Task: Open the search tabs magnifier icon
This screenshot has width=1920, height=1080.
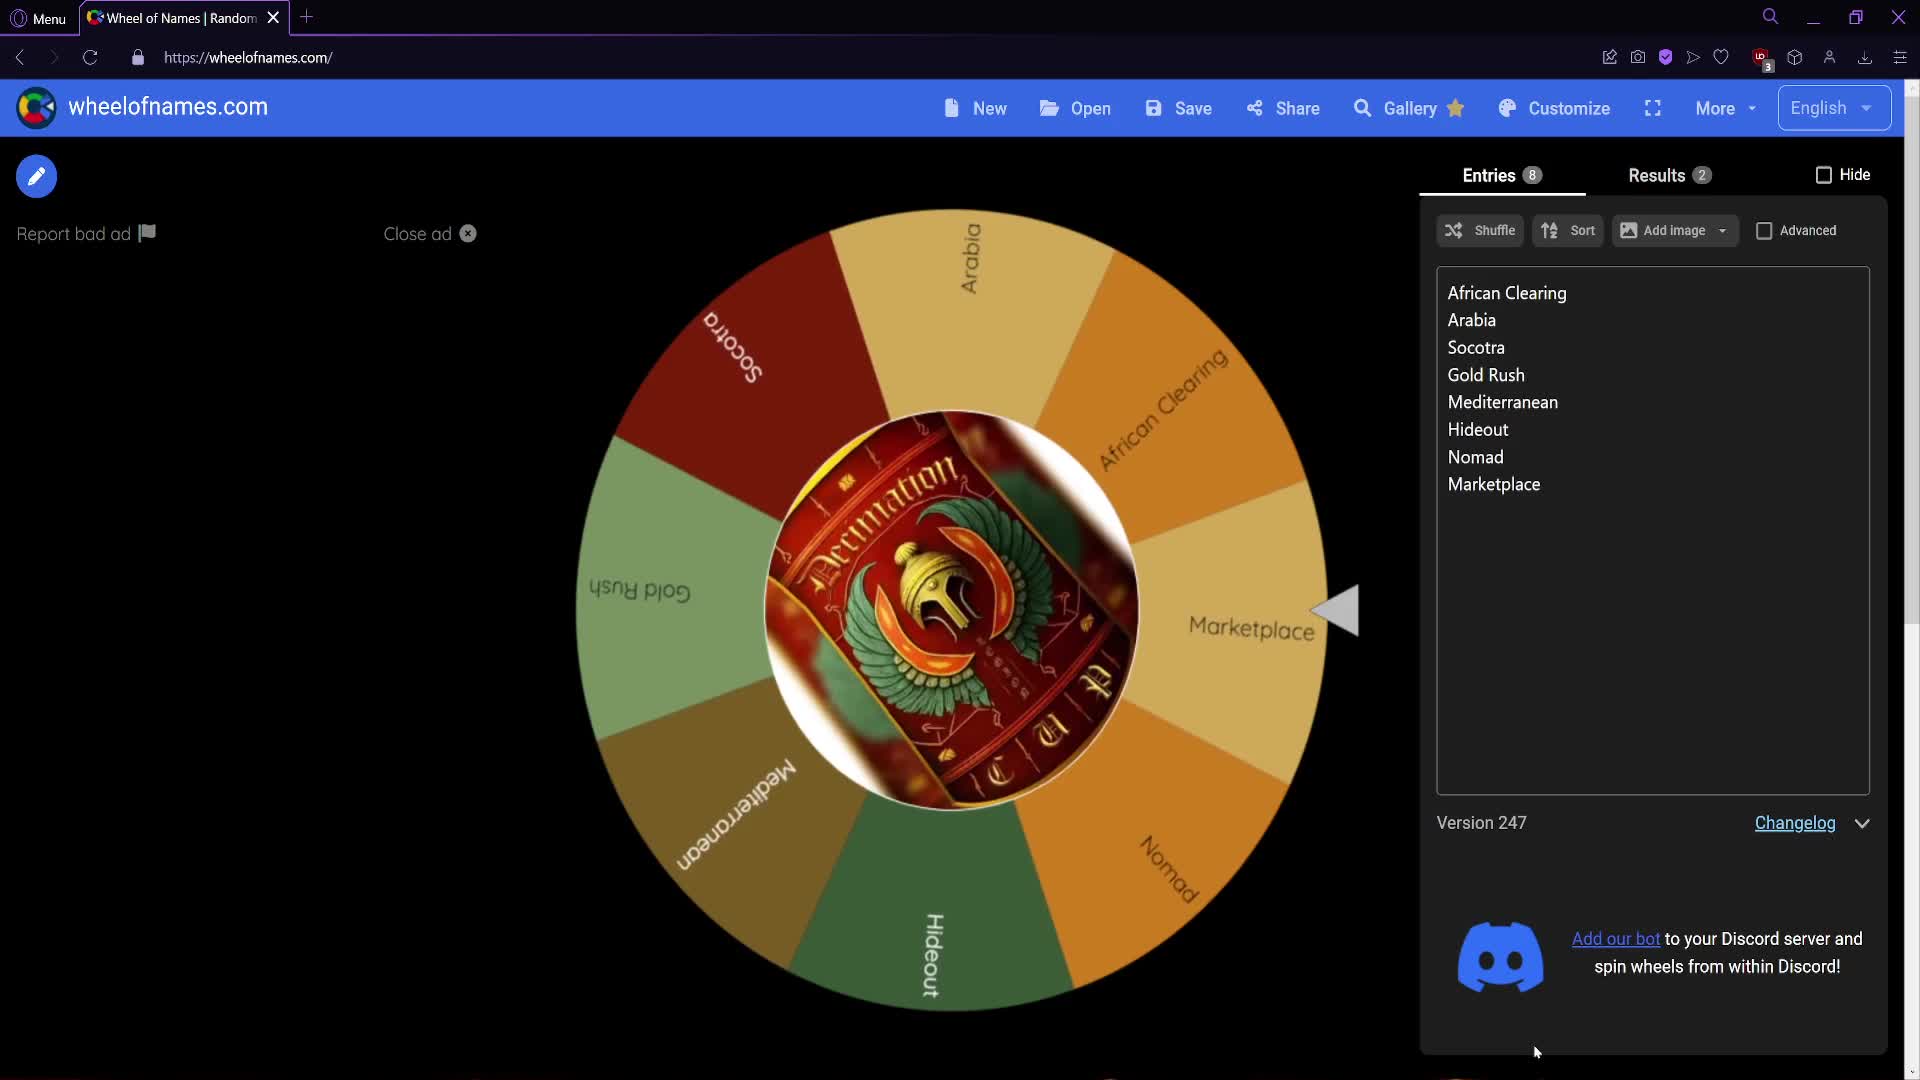Action: [x=1770, y=17]
